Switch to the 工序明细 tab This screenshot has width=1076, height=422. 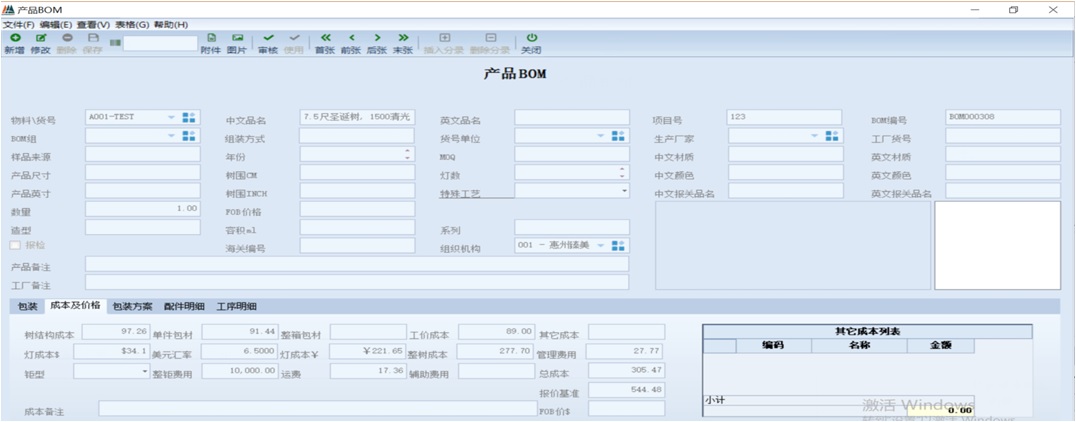tap(237, 306)
